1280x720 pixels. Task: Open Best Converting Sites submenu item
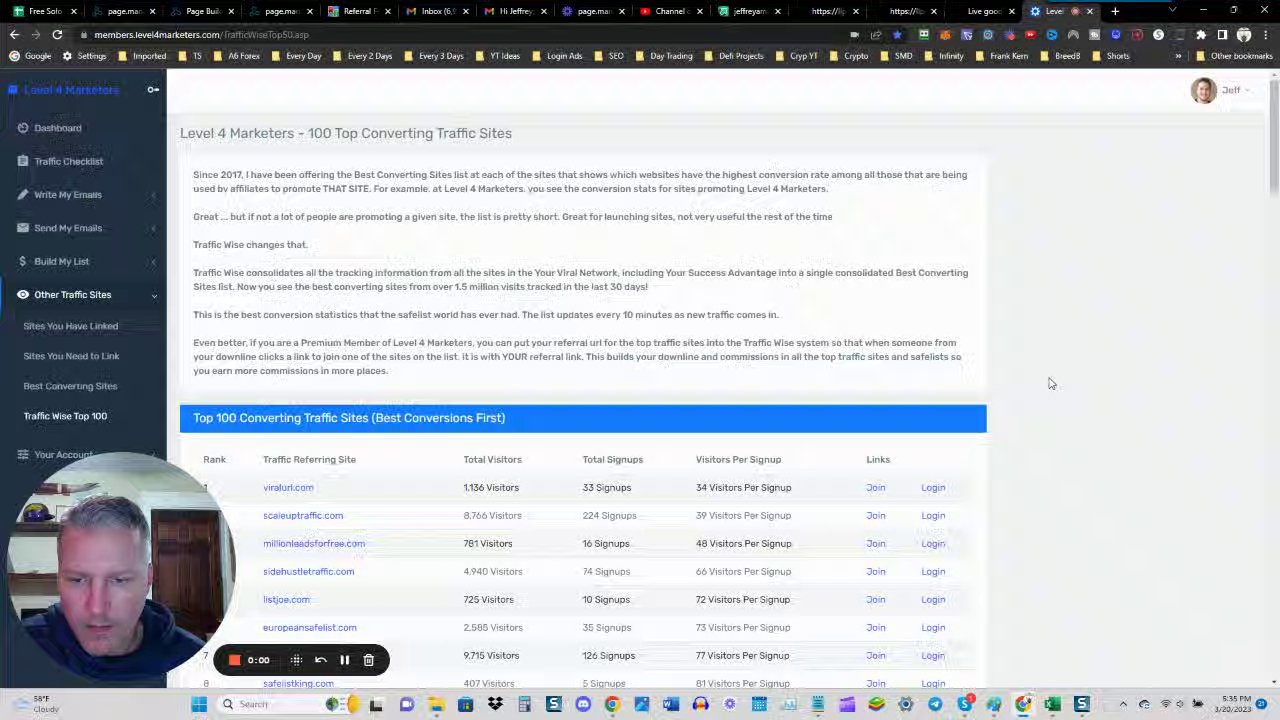pos(70,386)
